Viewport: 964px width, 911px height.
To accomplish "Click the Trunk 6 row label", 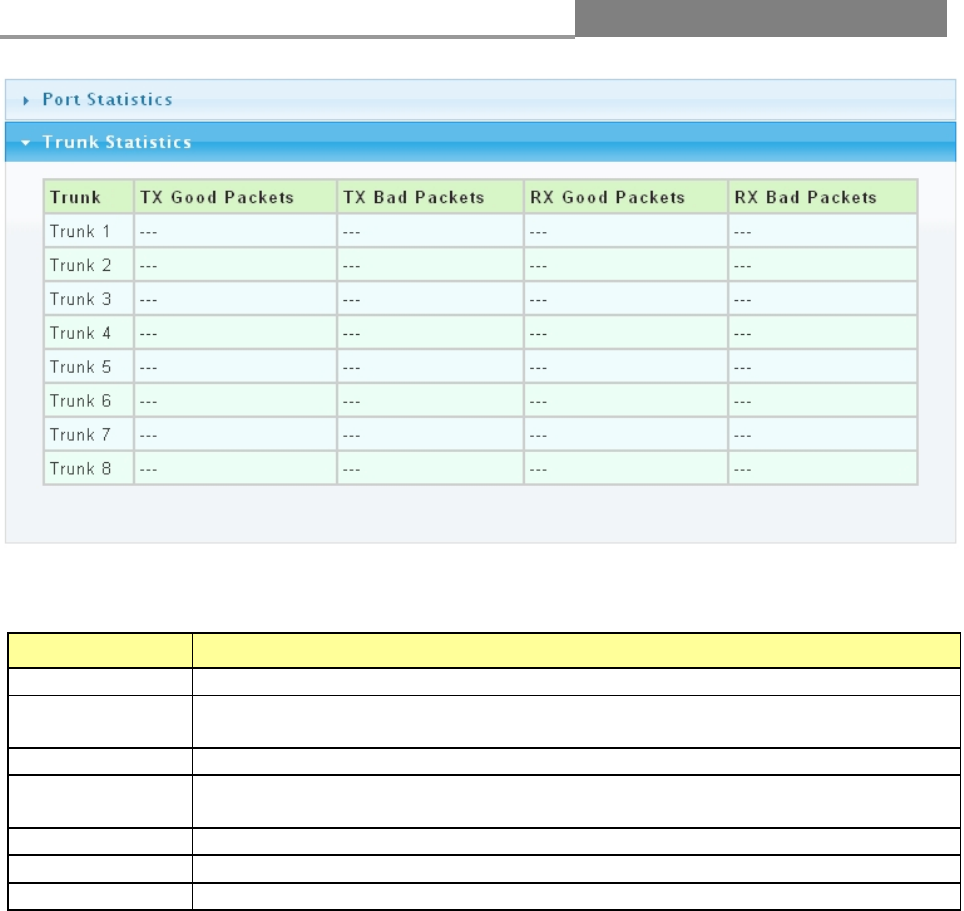I will (80, 400).
